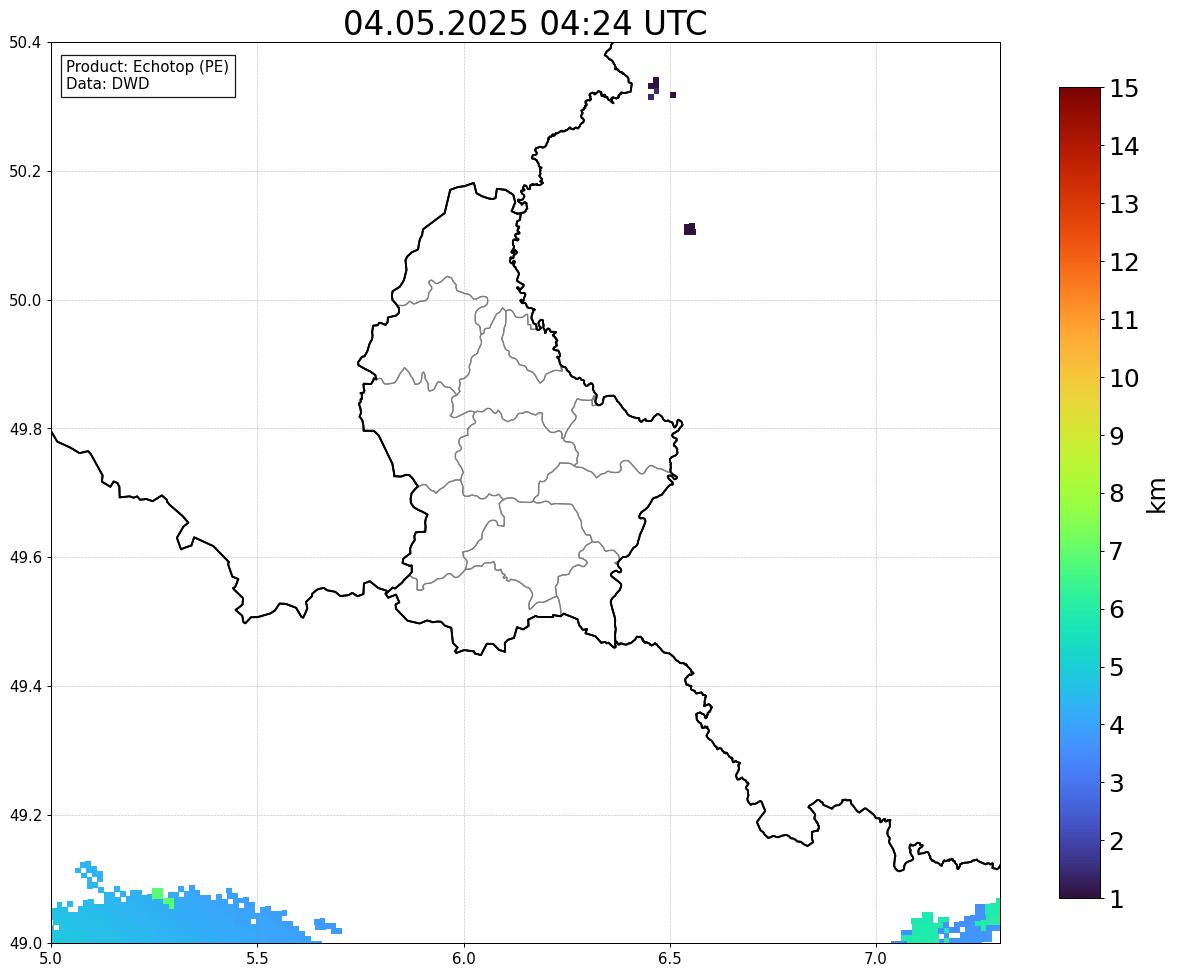Click the latitude axis label '49.8'
Viewport: 1178px width, 976px height.
coord(25,429)
